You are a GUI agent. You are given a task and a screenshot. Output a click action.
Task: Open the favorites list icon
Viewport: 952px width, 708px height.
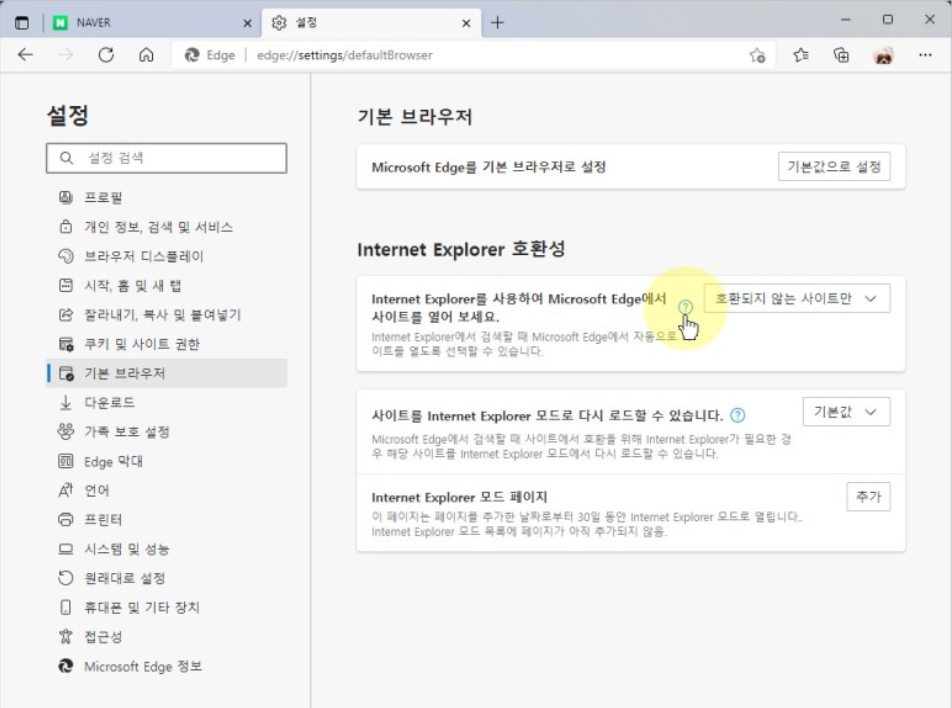[801, 55]
